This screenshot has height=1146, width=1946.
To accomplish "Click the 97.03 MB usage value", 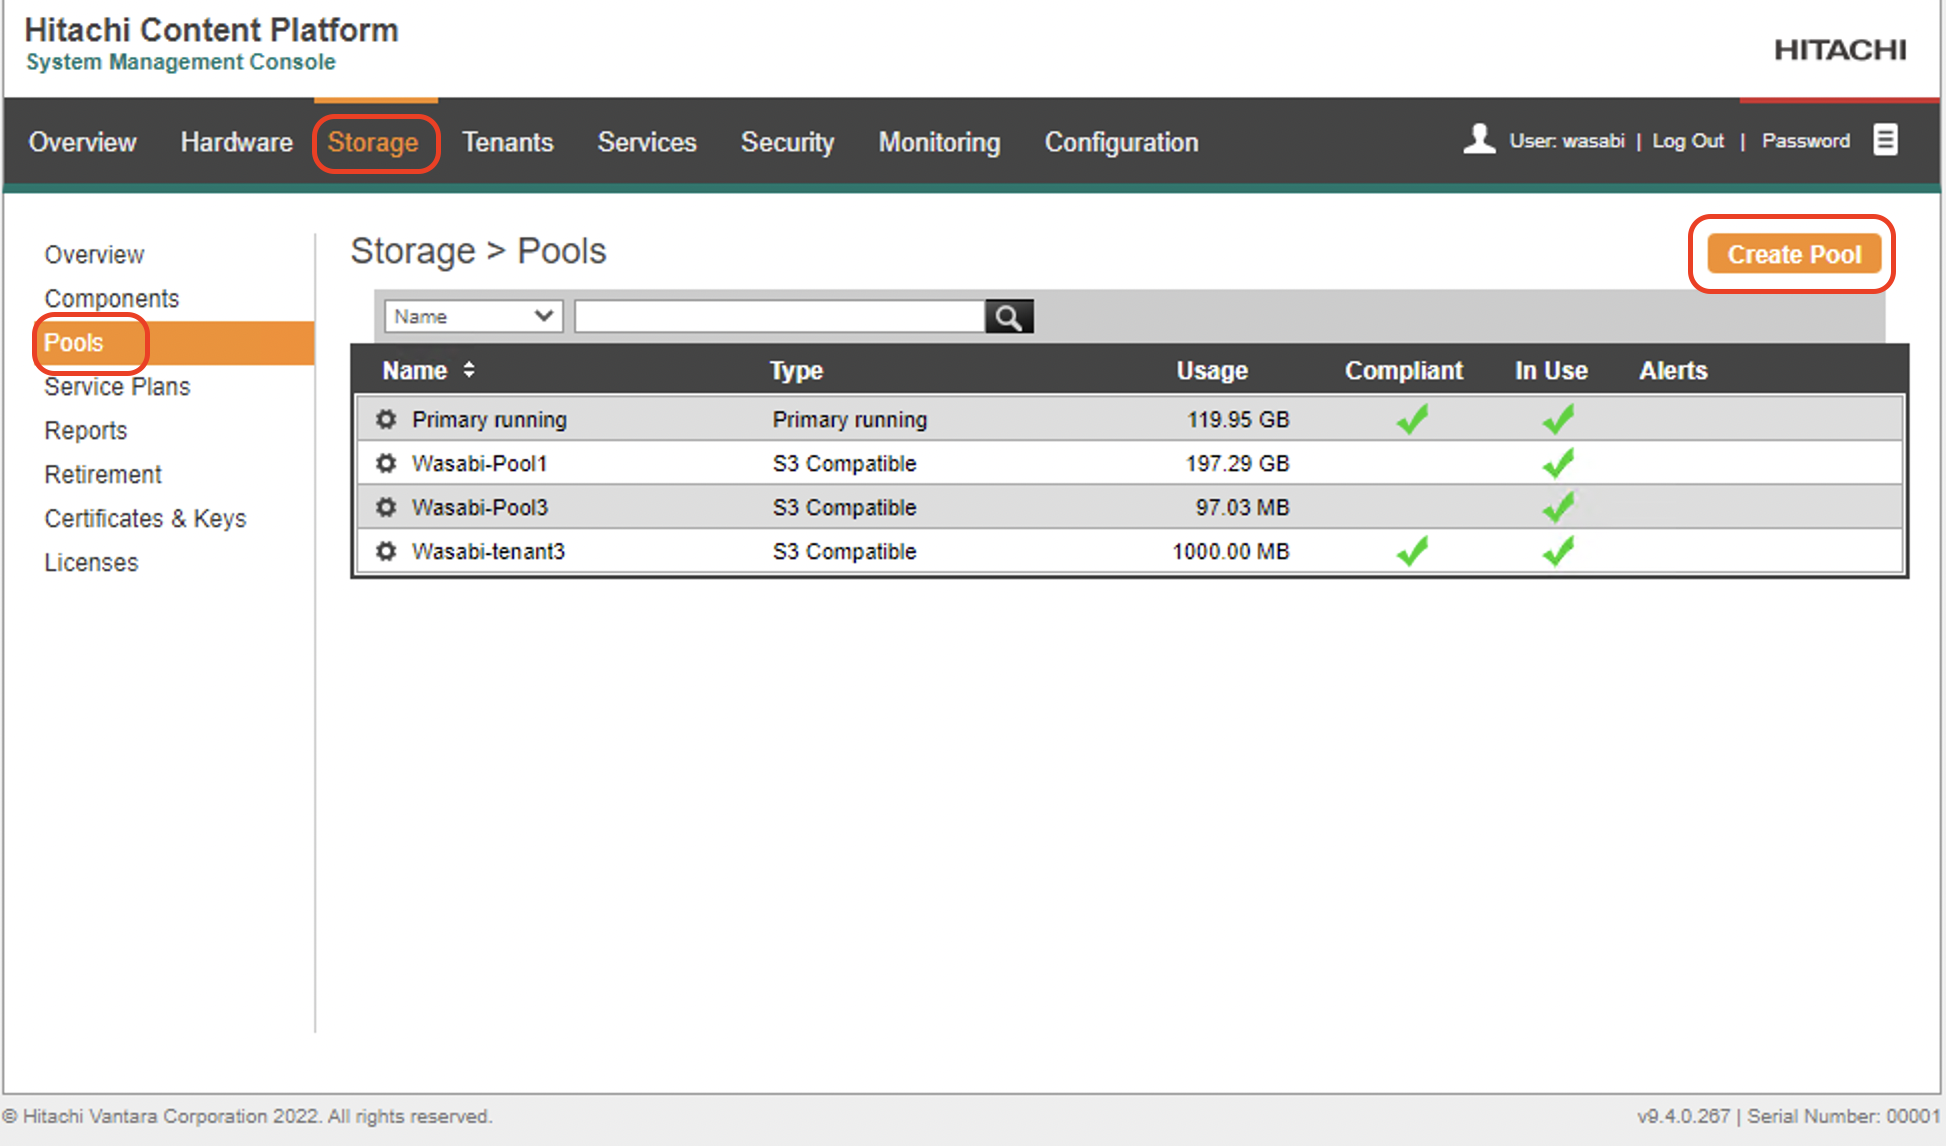I will pyautogui.click(x=1243, y=508).
